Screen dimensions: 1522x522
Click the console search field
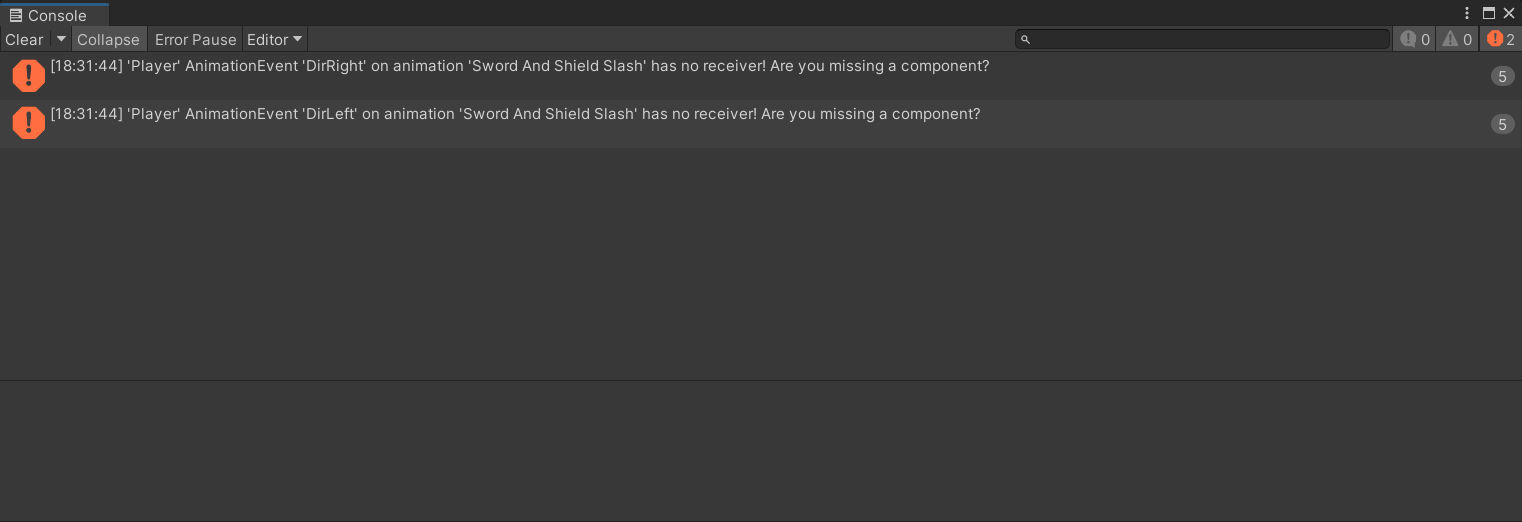coord(1202,39)
